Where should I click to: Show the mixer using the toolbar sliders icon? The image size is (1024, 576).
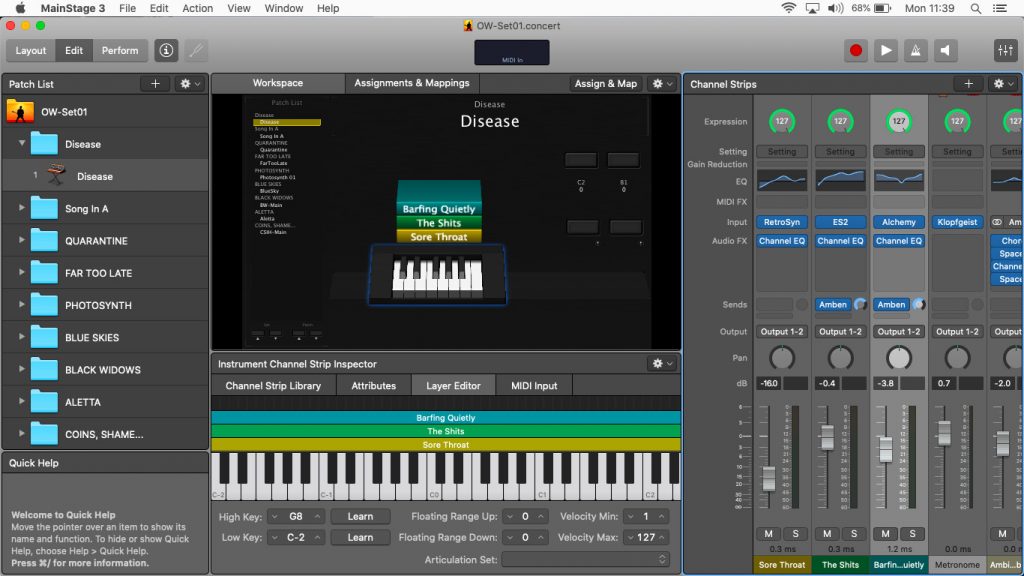[1005, 50]
